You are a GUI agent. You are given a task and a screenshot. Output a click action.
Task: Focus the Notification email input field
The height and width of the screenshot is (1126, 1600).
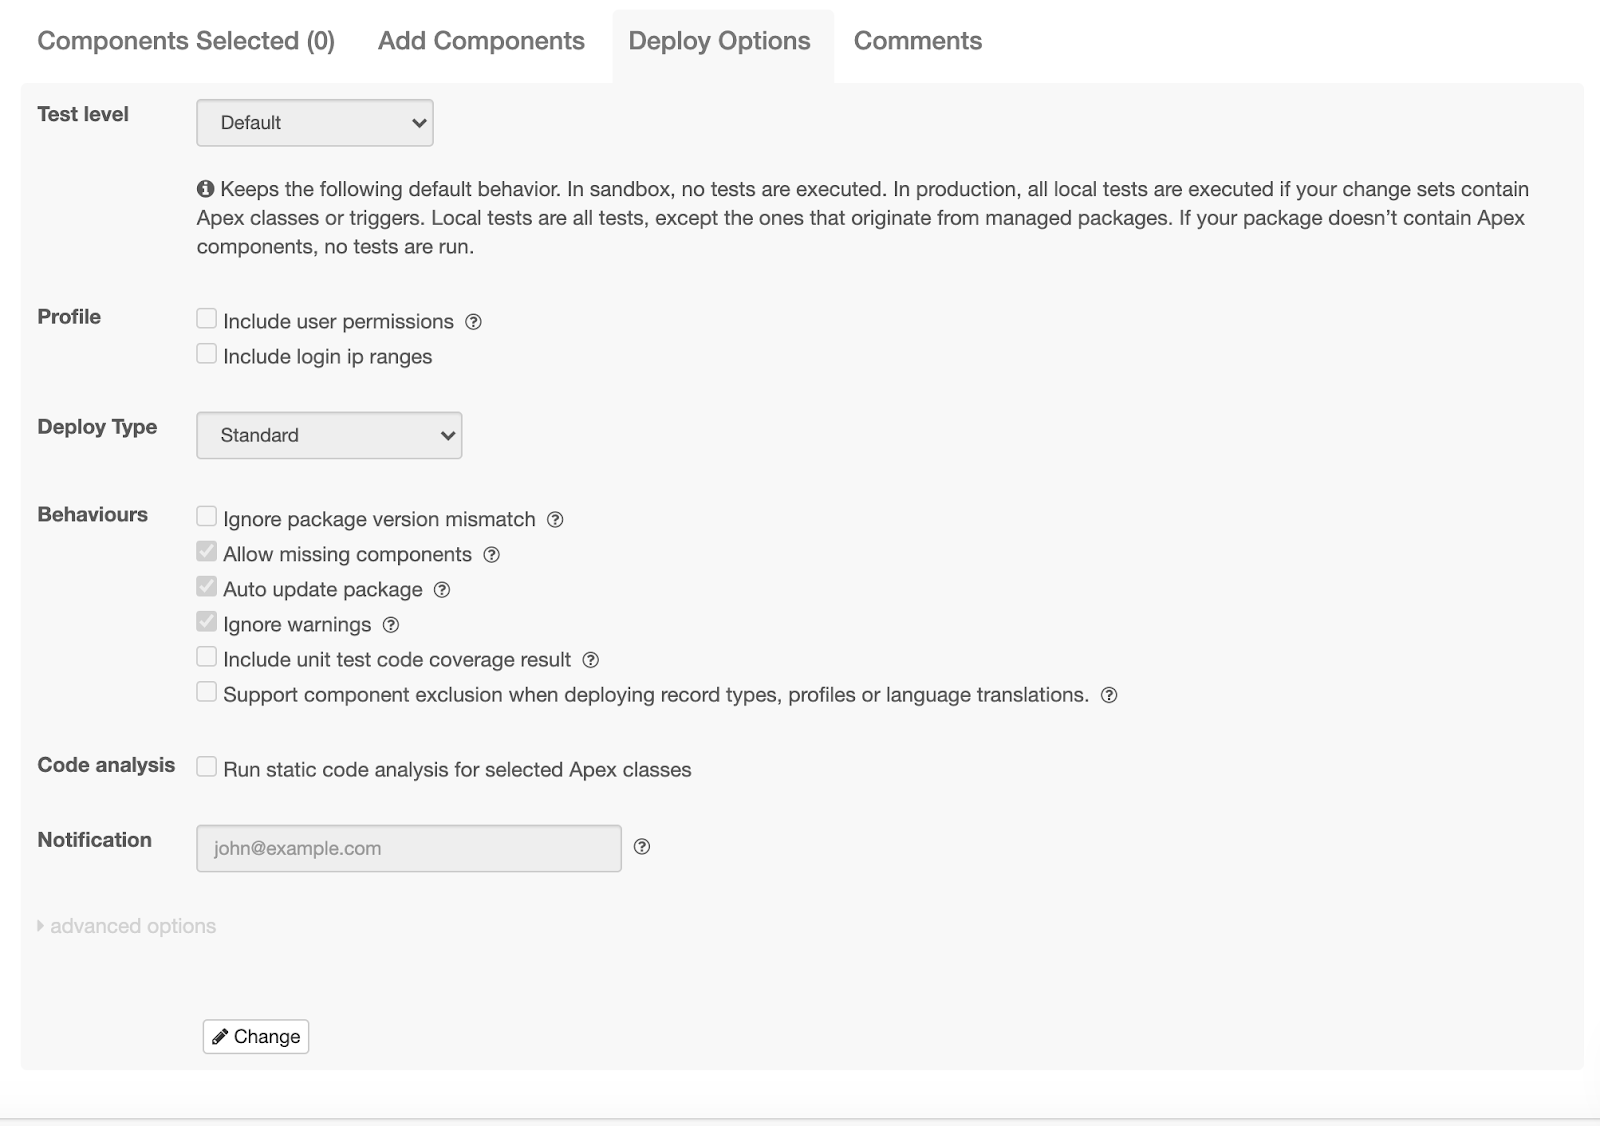pos(409,848)
